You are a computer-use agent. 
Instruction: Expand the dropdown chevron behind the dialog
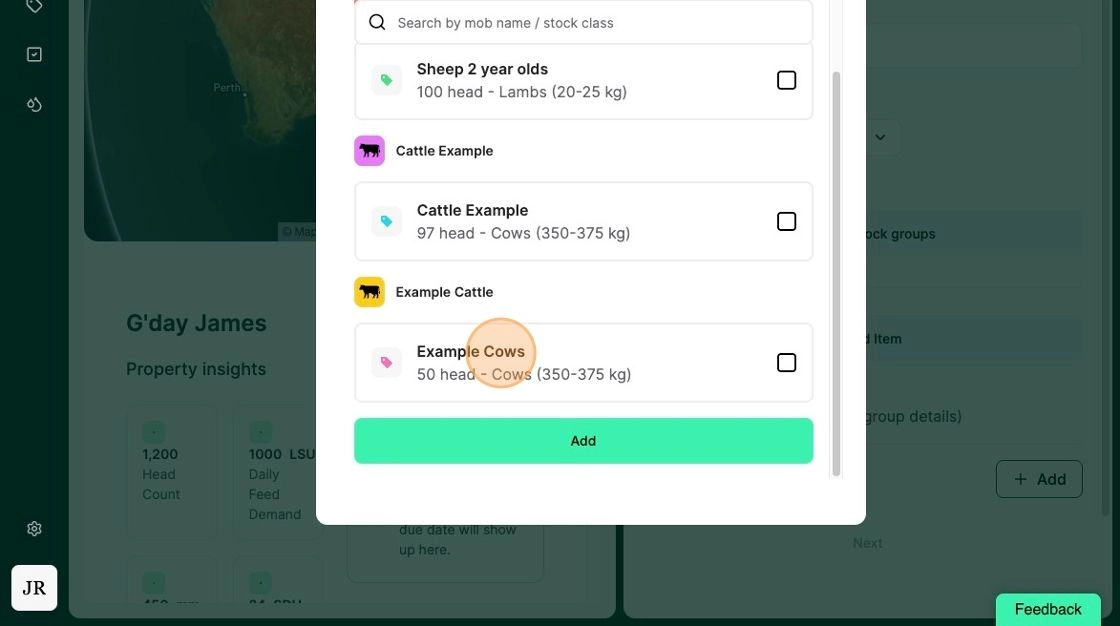coord(880,137)
